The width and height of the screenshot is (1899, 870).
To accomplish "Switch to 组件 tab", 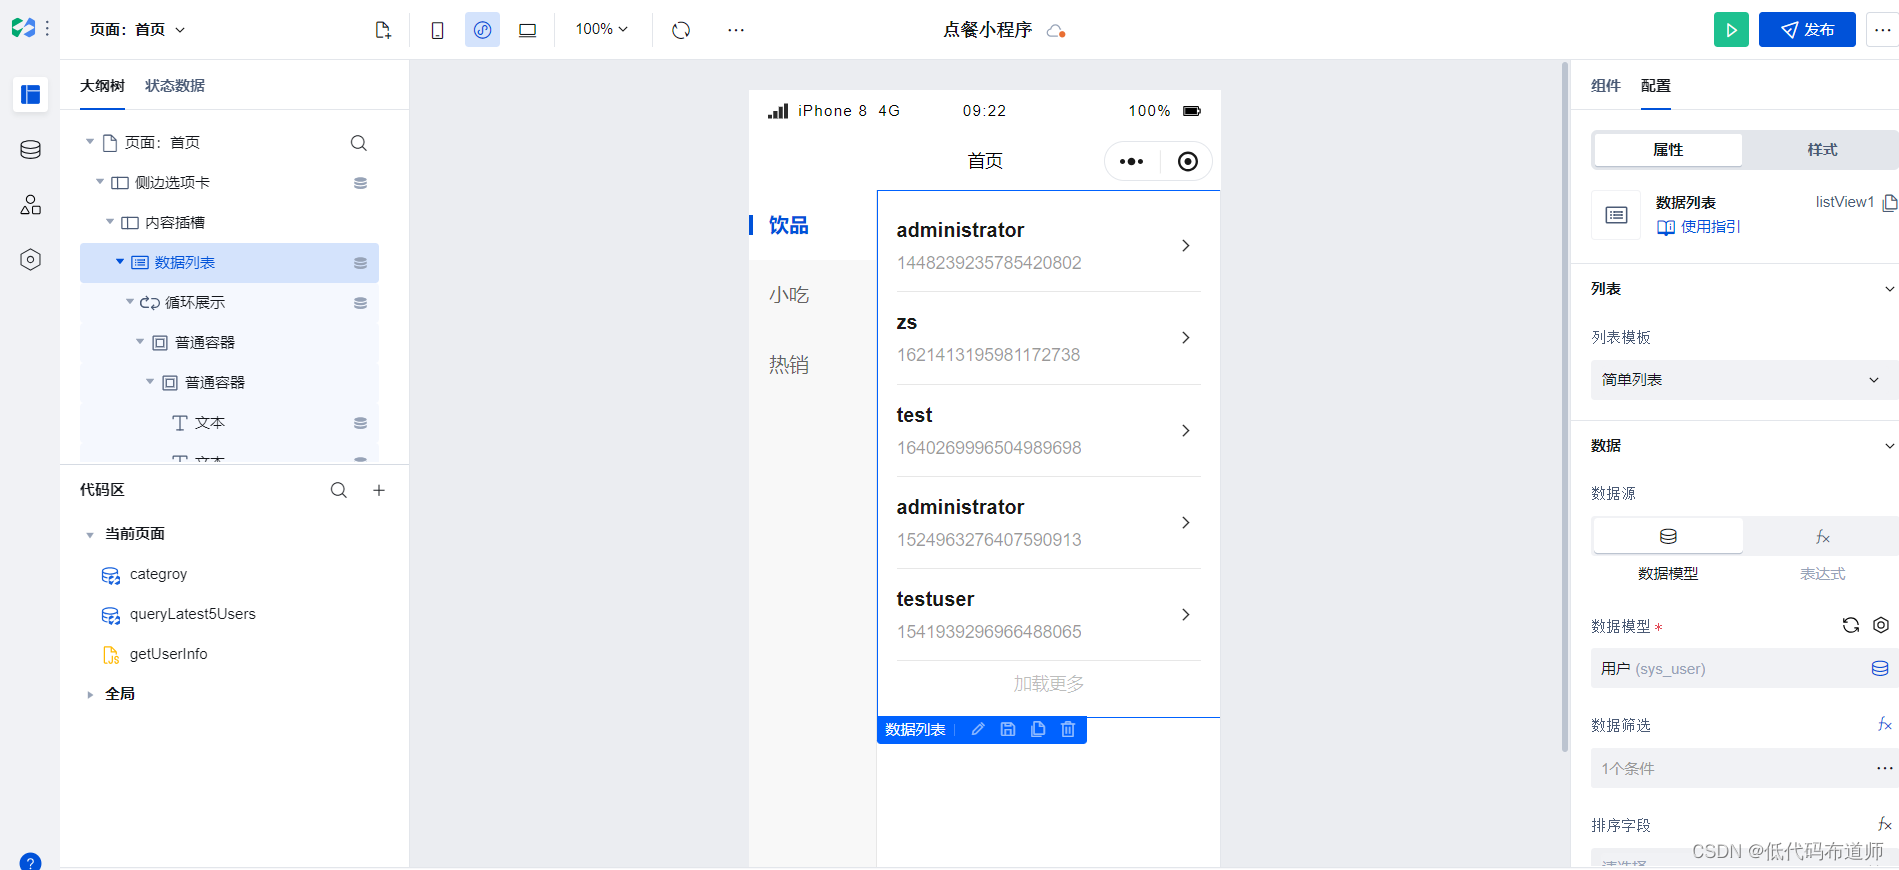I will tap(1606, 86).
